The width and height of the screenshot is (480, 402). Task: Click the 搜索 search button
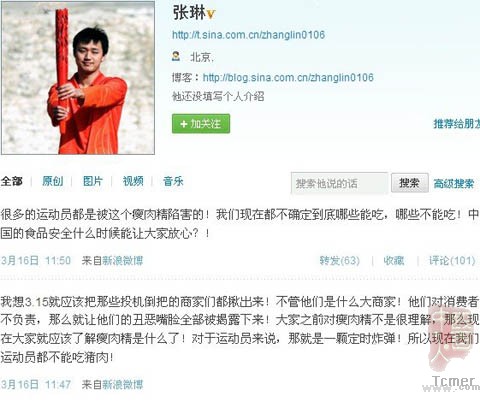coord(410,183)
